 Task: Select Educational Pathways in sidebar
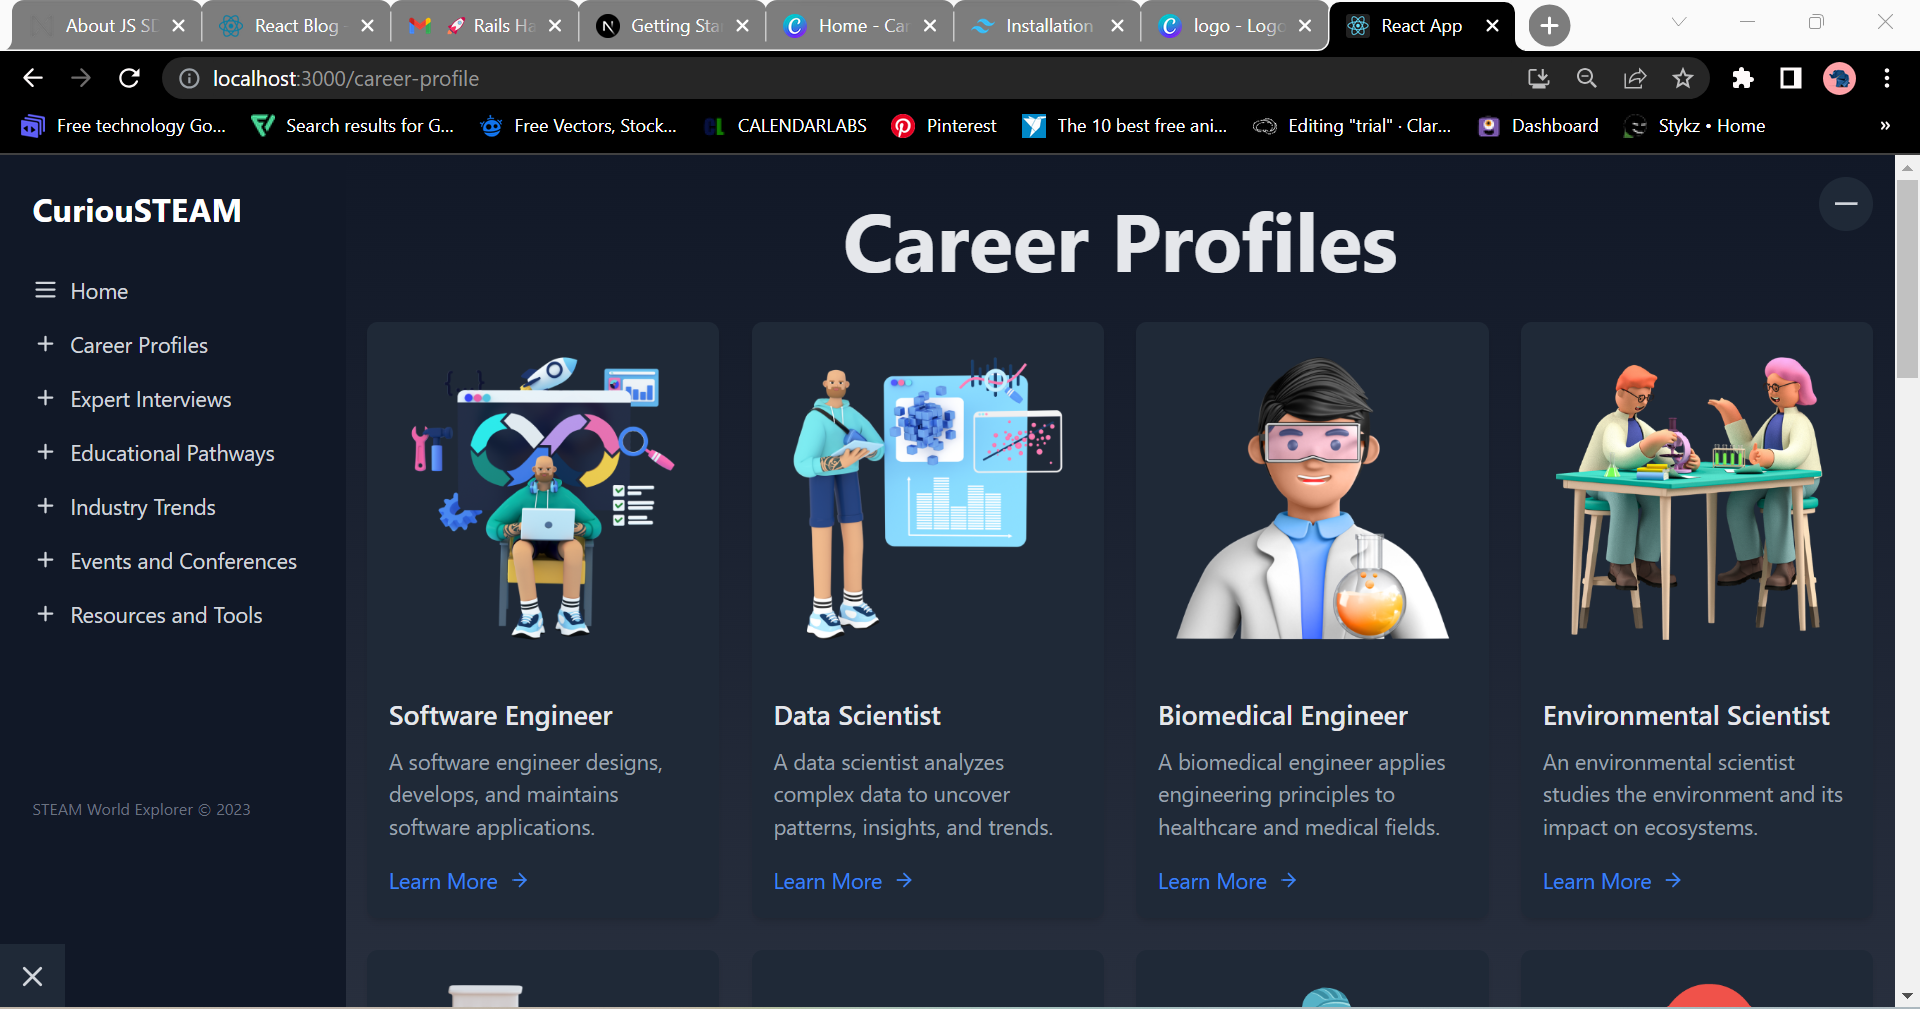coord(172,453)
